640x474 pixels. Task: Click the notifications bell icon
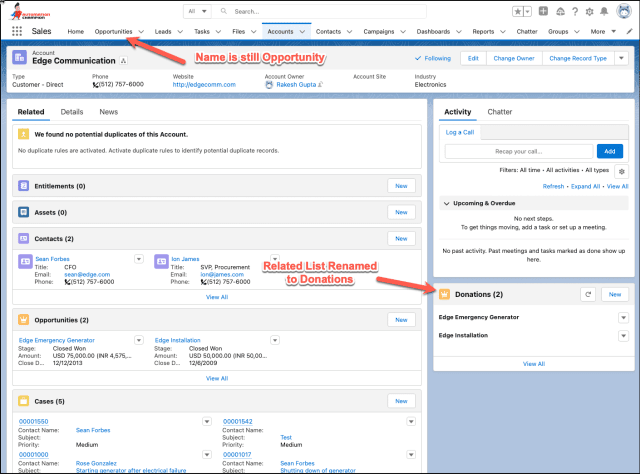[606, 11]
